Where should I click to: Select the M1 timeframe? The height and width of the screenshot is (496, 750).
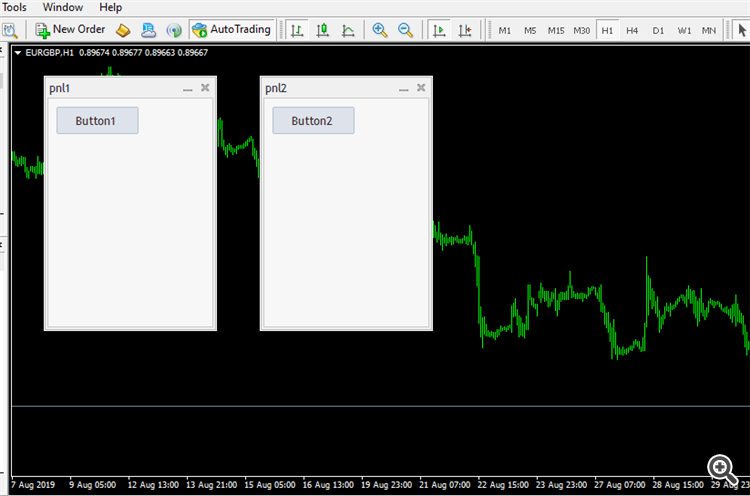pos(505,31)
